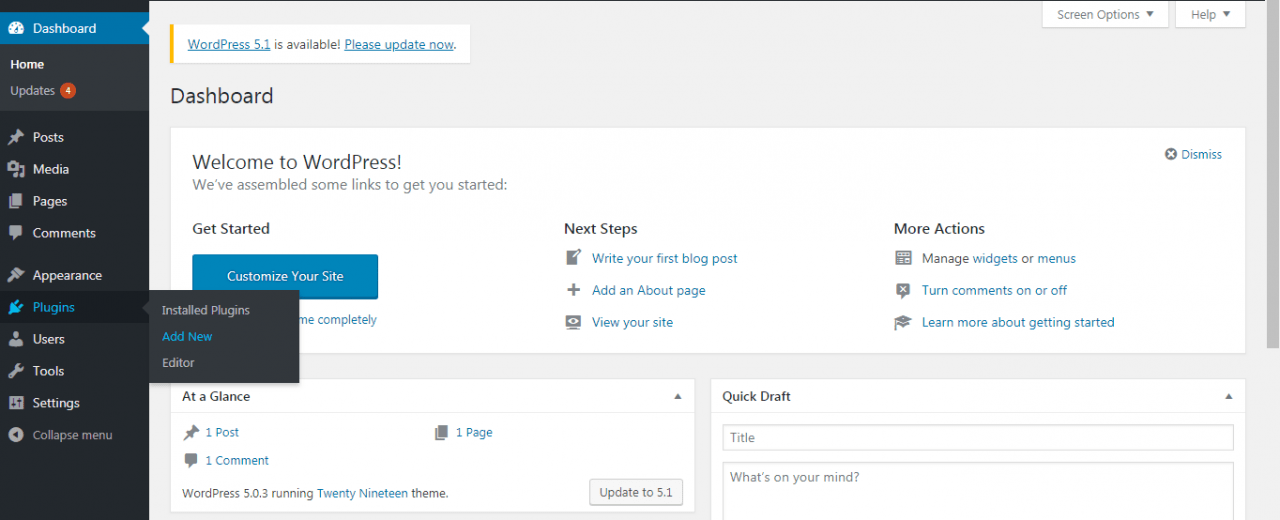1280x520 pixels.
Task: Click the Update to 5.1 button
Action: tap(636, 492)
